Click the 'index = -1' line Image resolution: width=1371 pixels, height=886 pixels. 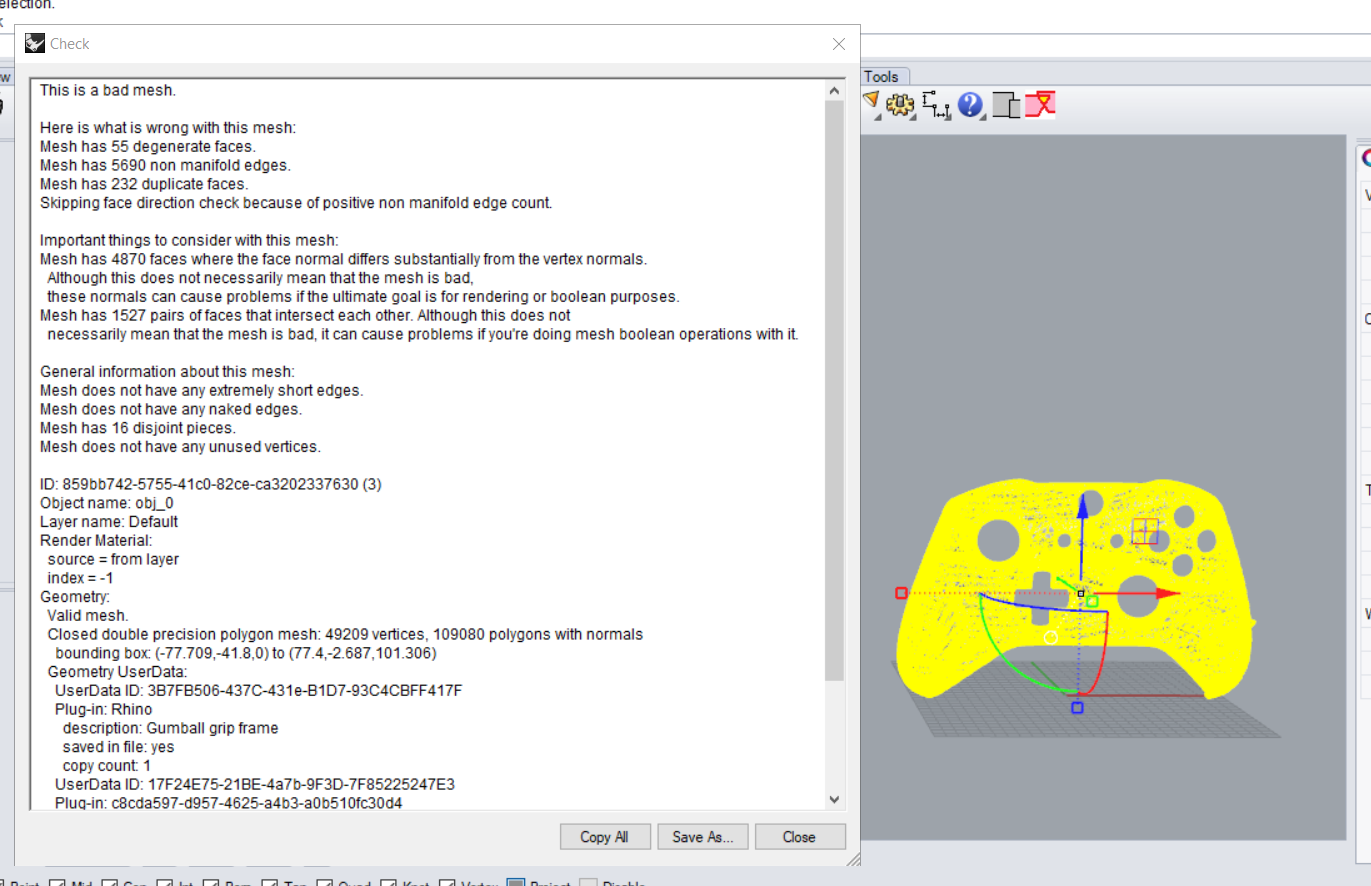[x=76, y=578]
